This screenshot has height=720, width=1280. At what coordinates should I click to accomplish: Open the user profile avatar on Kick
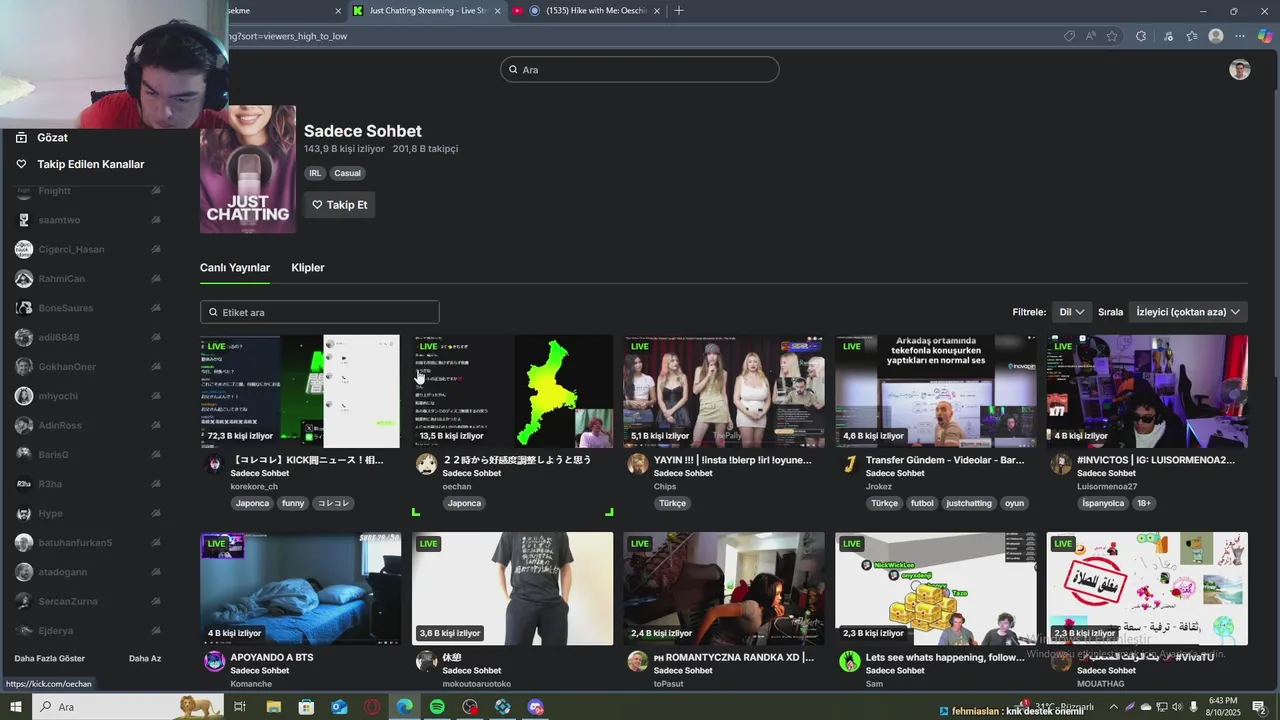(1240, 69)
